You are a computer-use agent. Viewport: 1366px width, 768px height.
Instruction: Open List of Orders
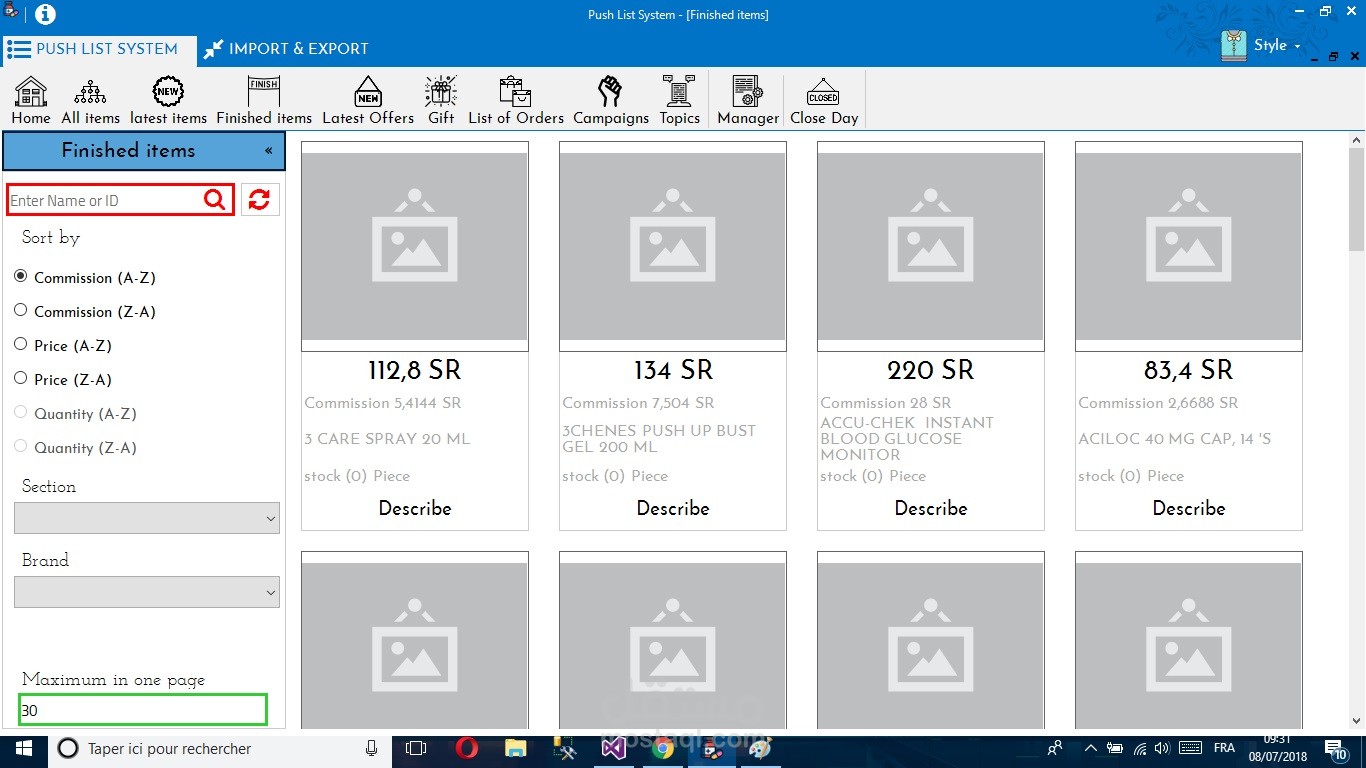point(516,100)
